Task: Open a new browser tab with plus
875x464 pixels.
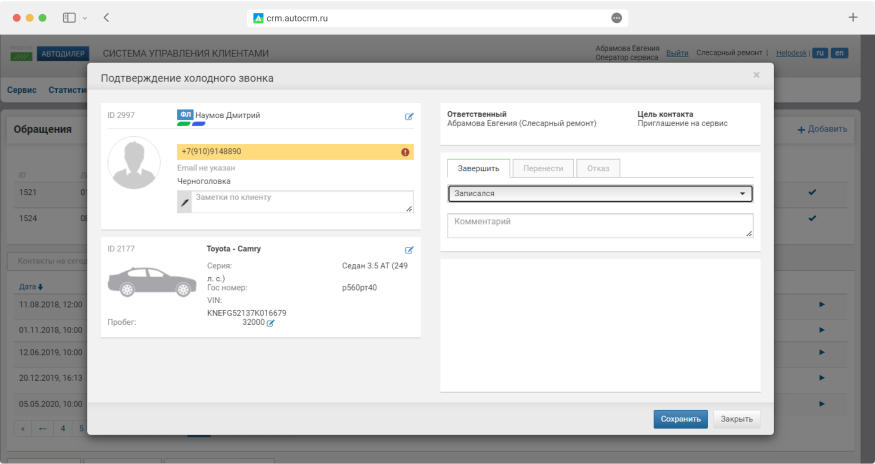Action: (x=852, y=17)
